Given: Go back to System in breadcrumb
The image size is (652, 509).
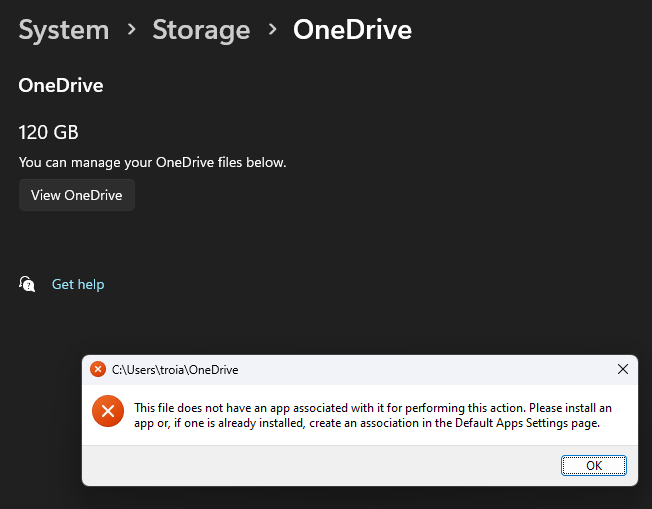Looking at the screenshot, I should pos(64,30).
